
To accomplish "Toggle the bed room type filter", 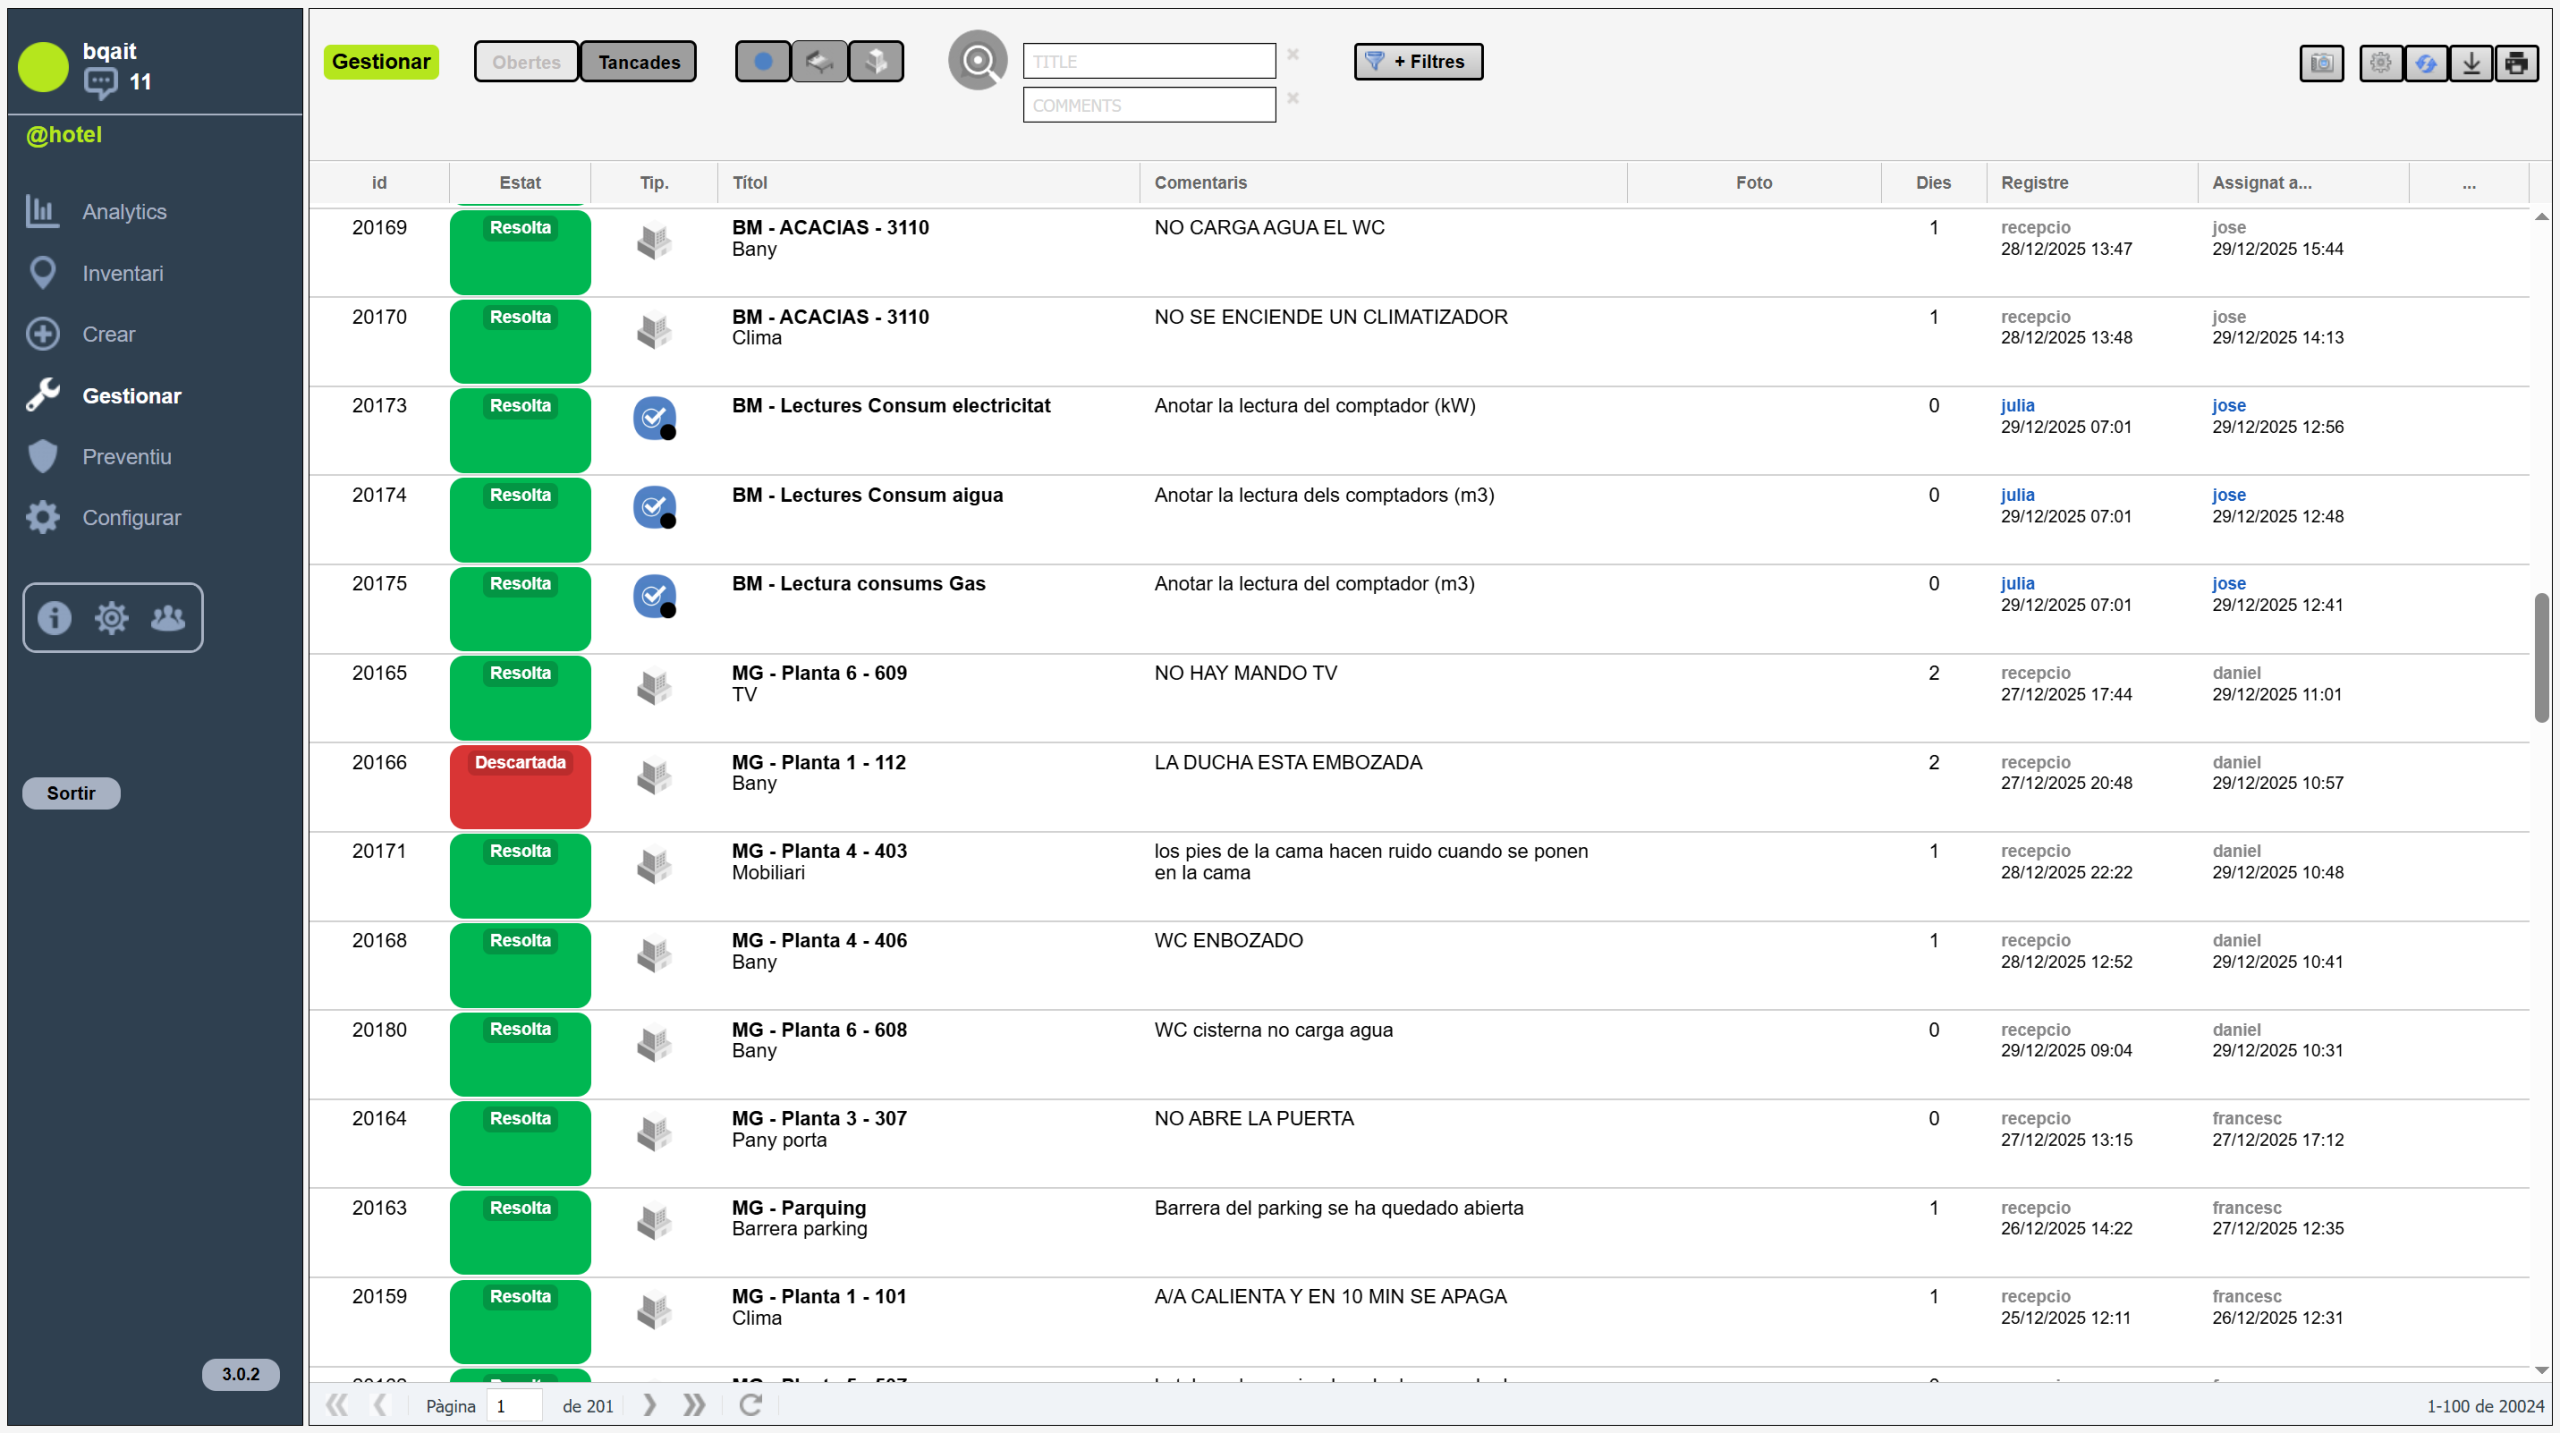I will [819, 62].
